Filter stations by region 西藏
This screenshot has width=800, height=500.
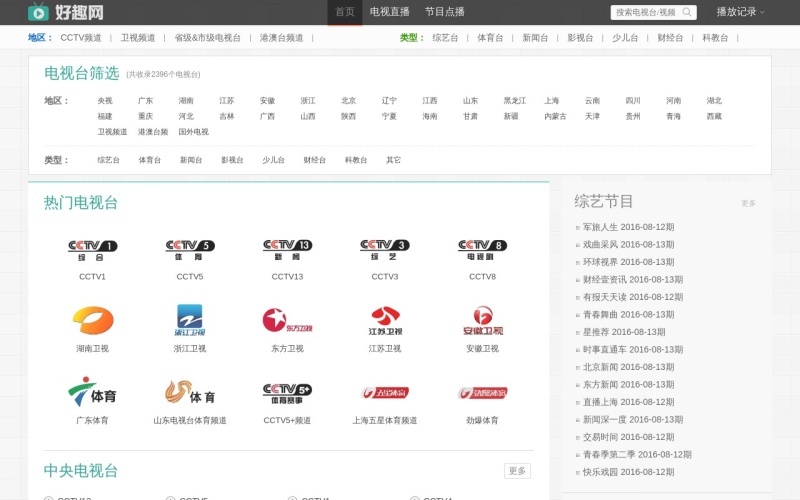click(714, 116)
